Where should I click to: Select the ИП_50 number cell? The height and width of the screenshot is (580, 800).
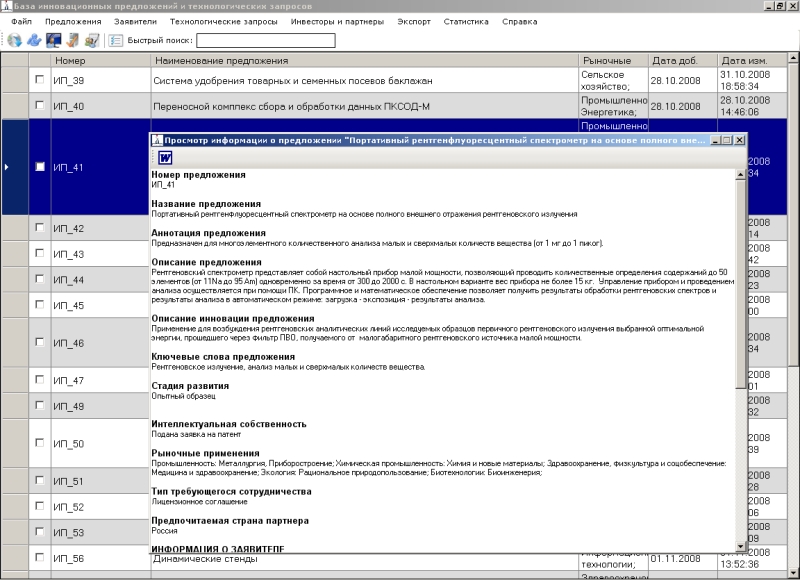point(101,444)
